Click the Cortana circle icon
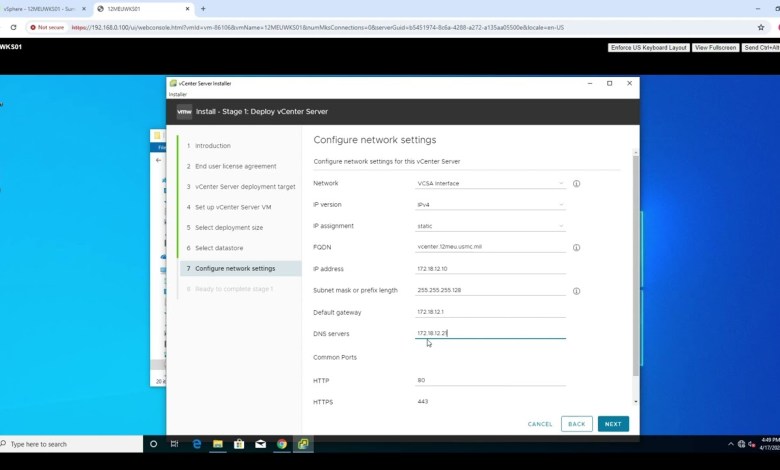 153,444
